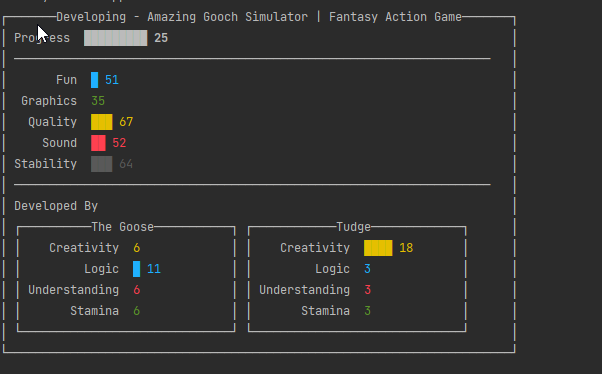Click the yellow Quality stat bar

102,122
